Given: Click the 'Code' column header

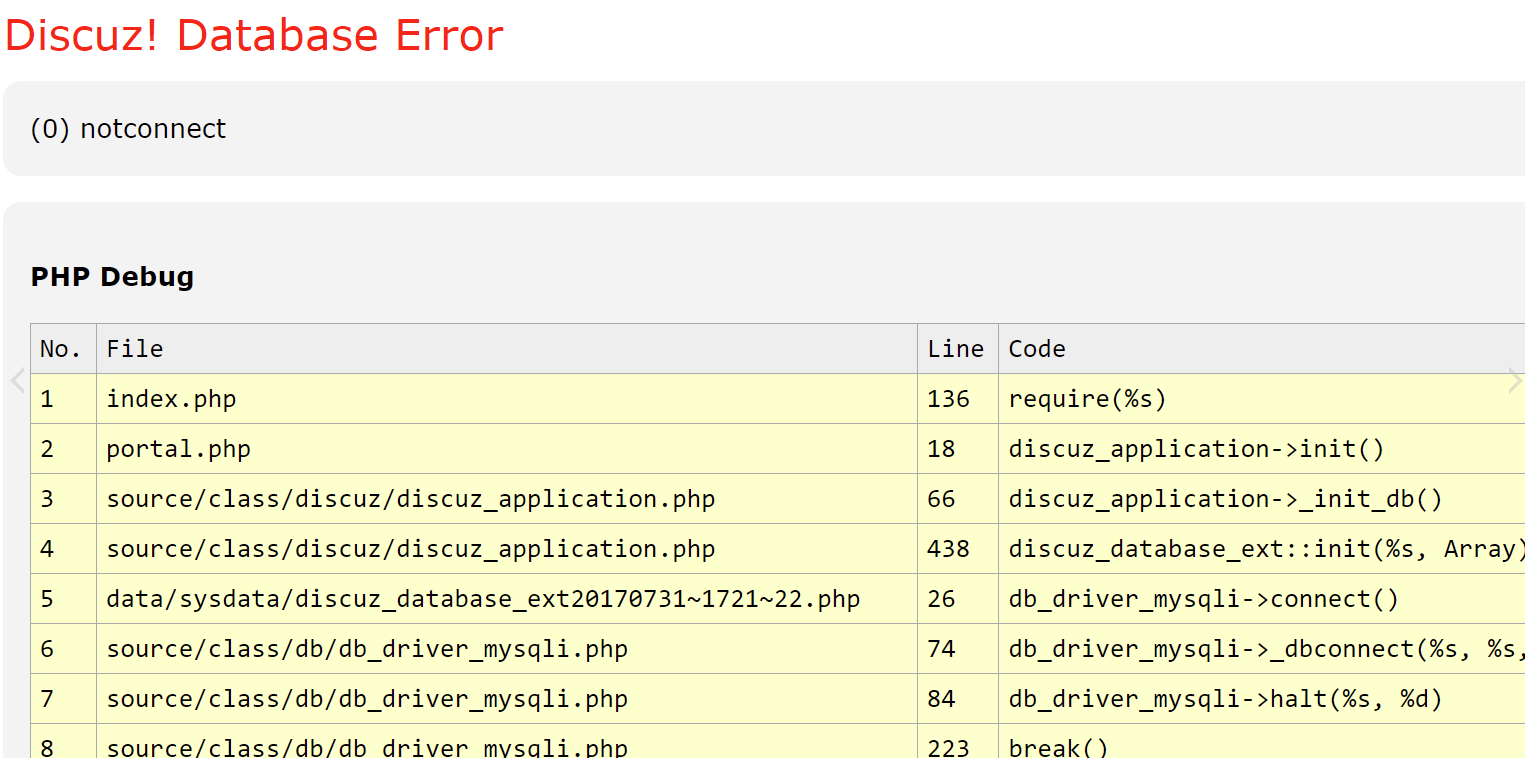Looking at the screenshot, I should pos(1262,349).
